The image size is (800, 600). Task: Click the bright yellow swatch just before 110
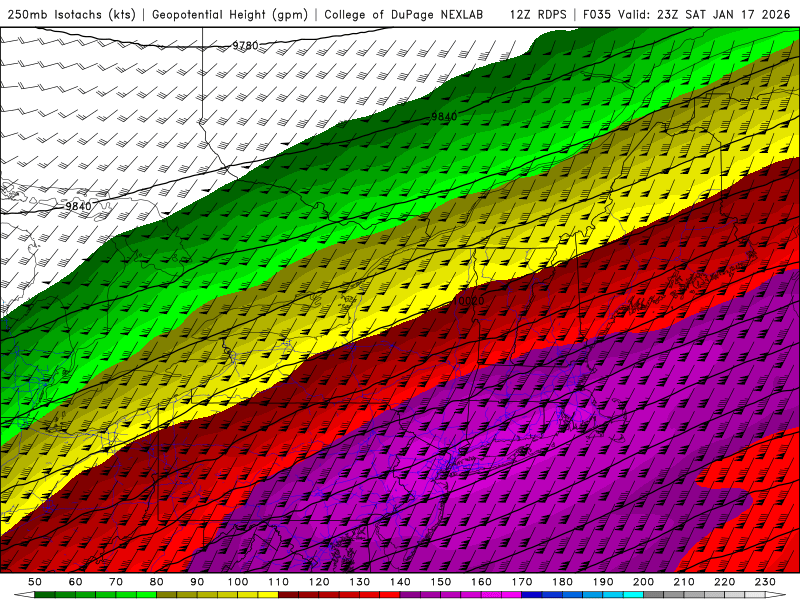coord(268,595)
